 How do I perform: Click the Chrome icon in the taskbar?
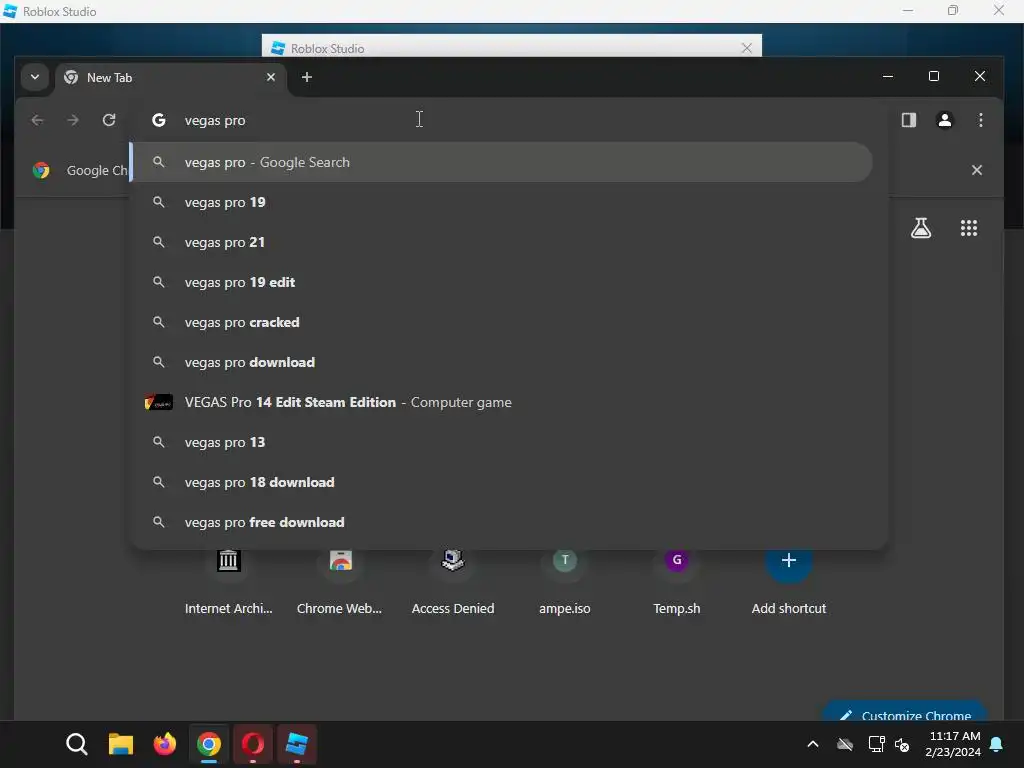coord(209,744)
